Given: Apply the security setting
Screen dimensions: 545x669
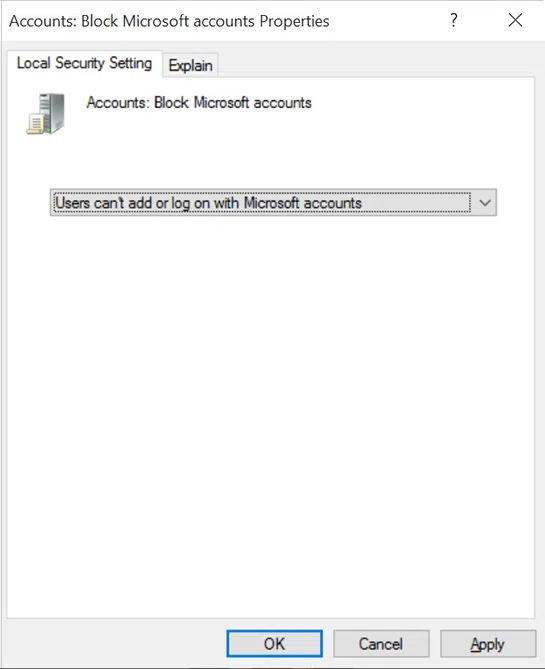Looking at the screenshot, I should [x=488, y=643].
